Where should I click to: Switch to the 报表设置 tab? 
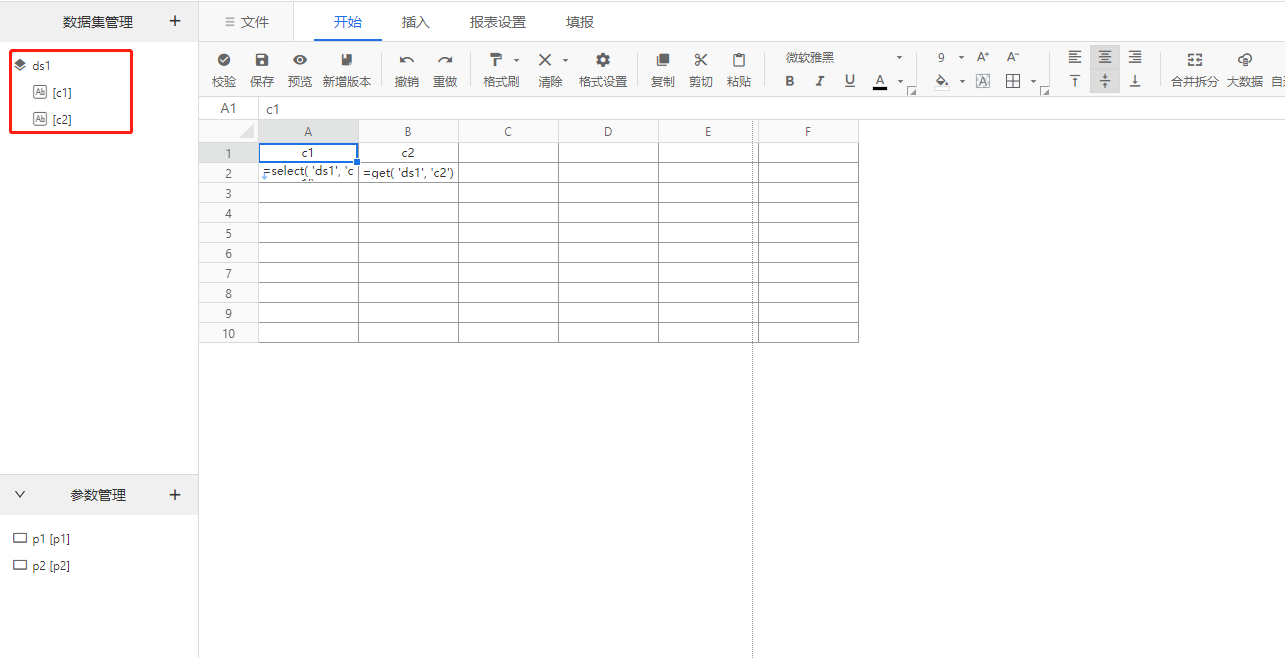pos(498,22)
